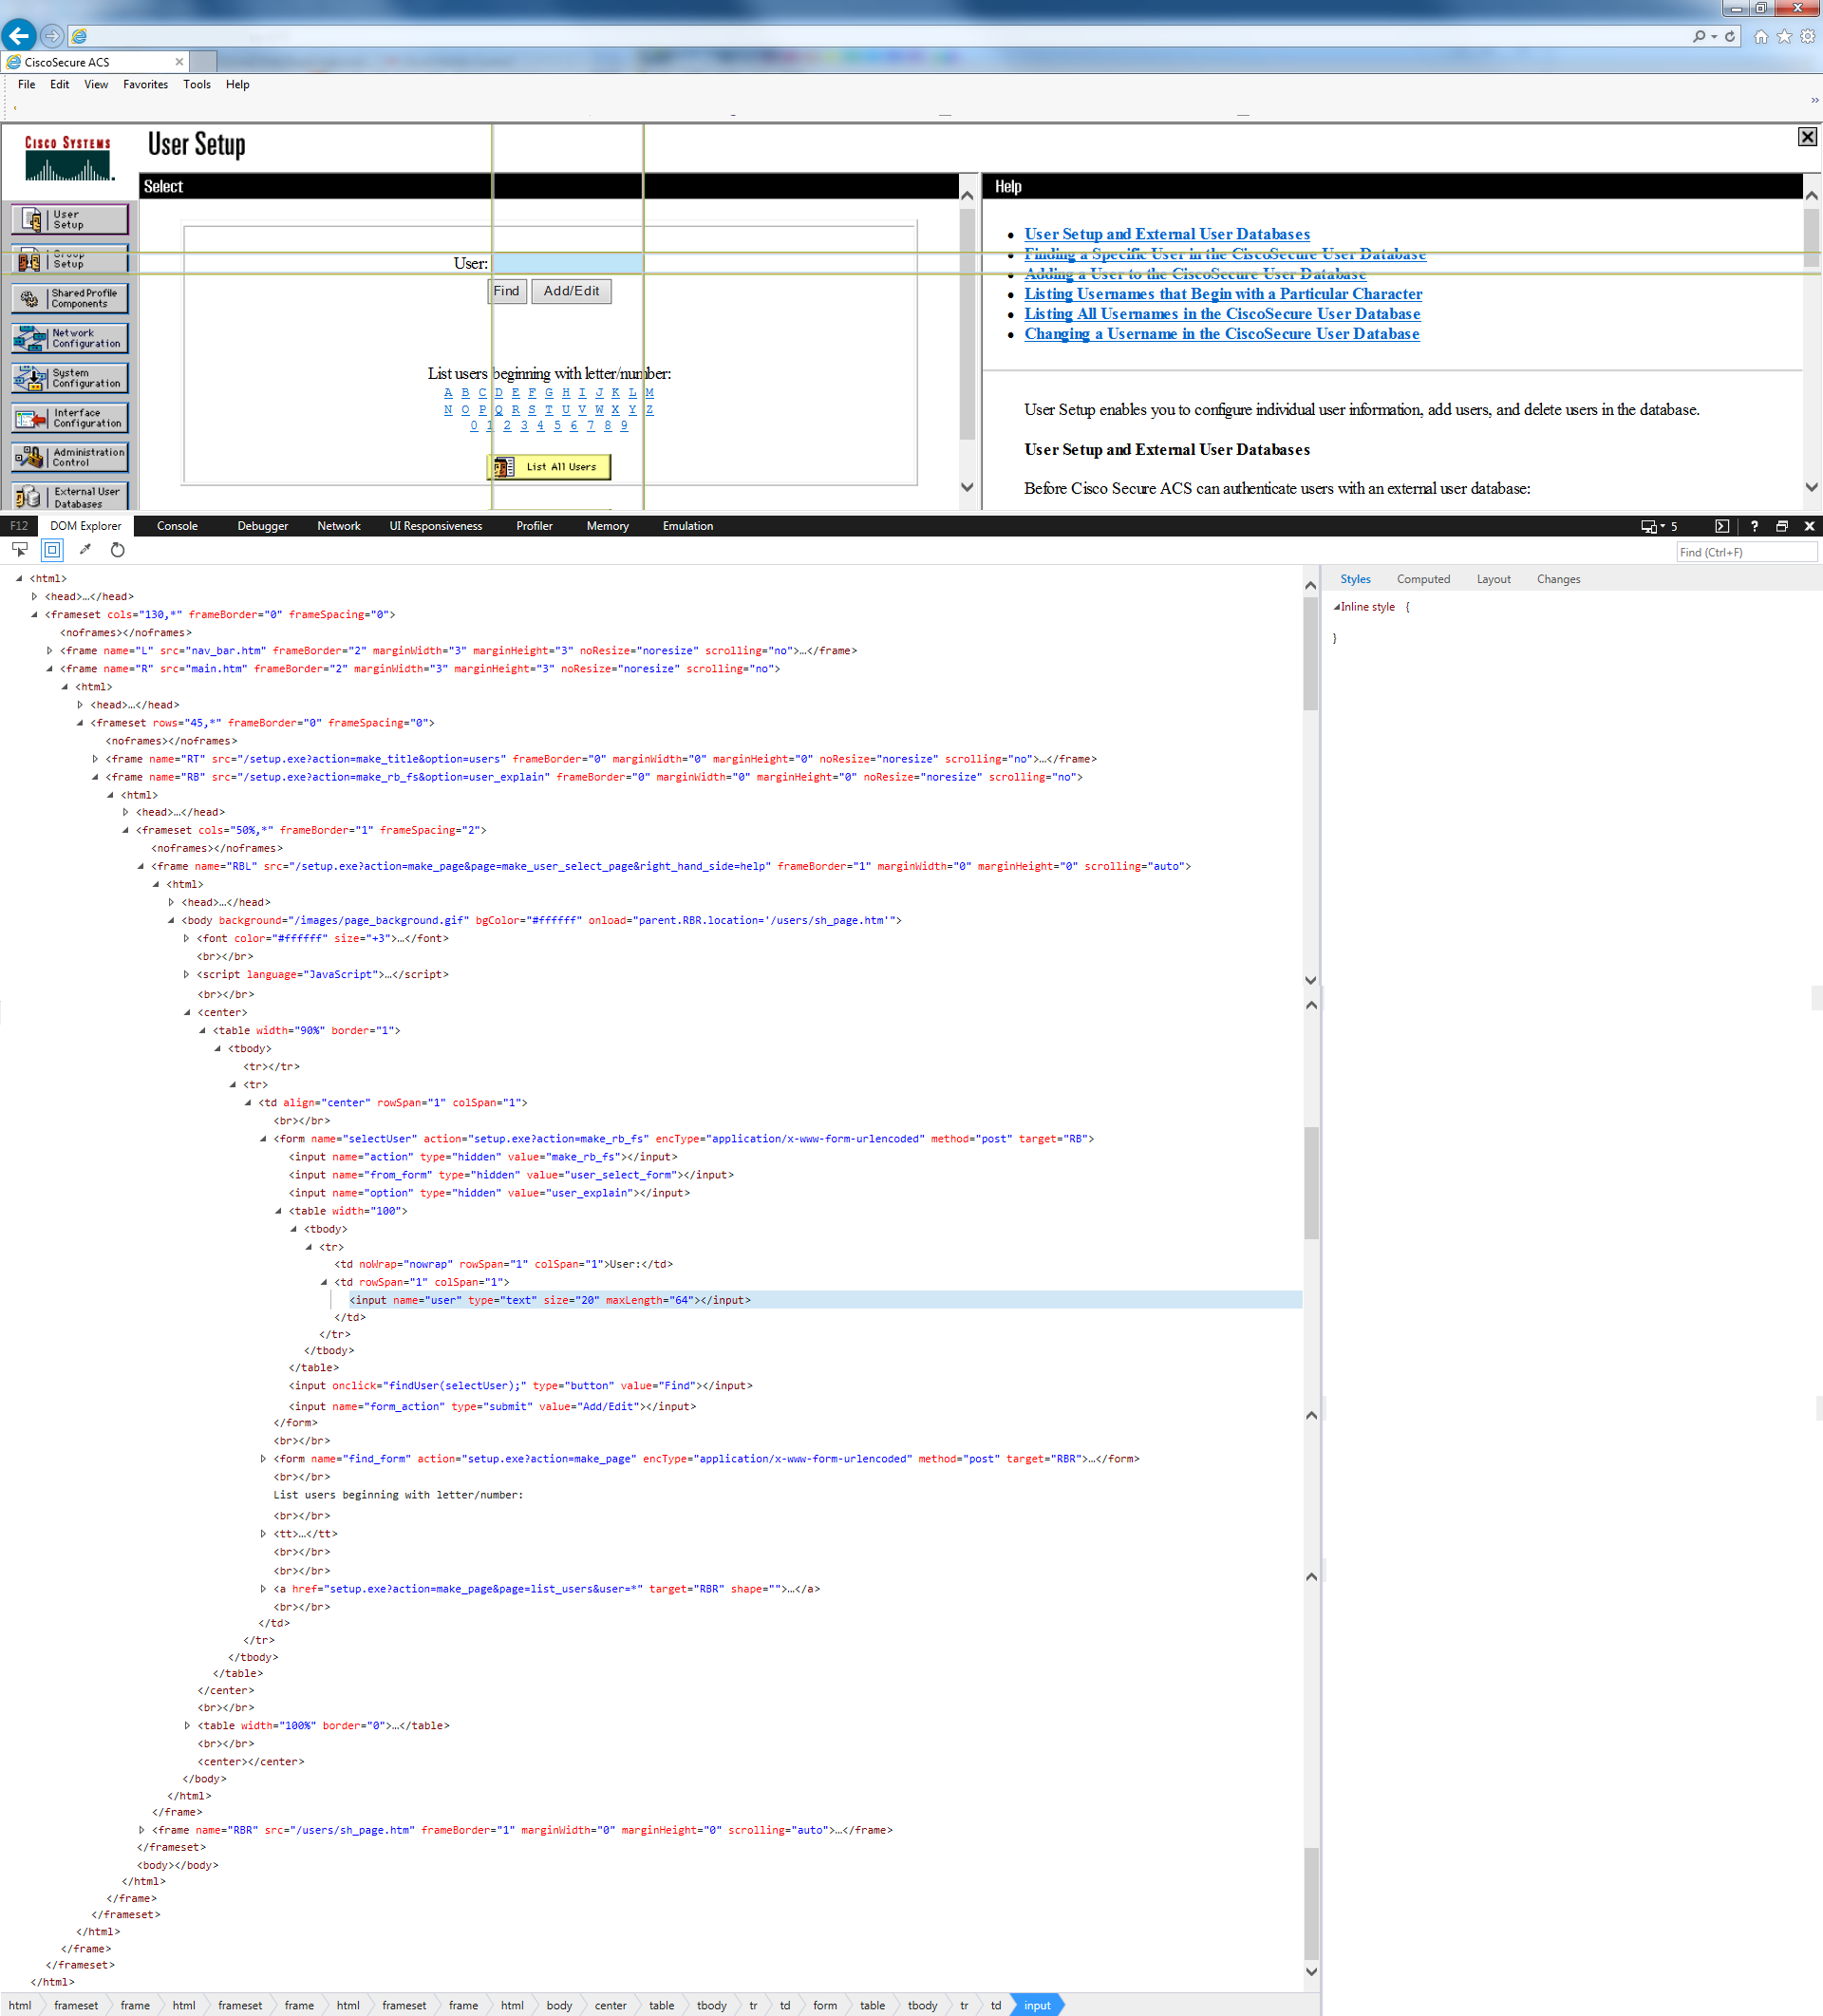The image size is (1823, 2016).
Task: Open the browser Home icon
Action: click(x=1761, y=36)
